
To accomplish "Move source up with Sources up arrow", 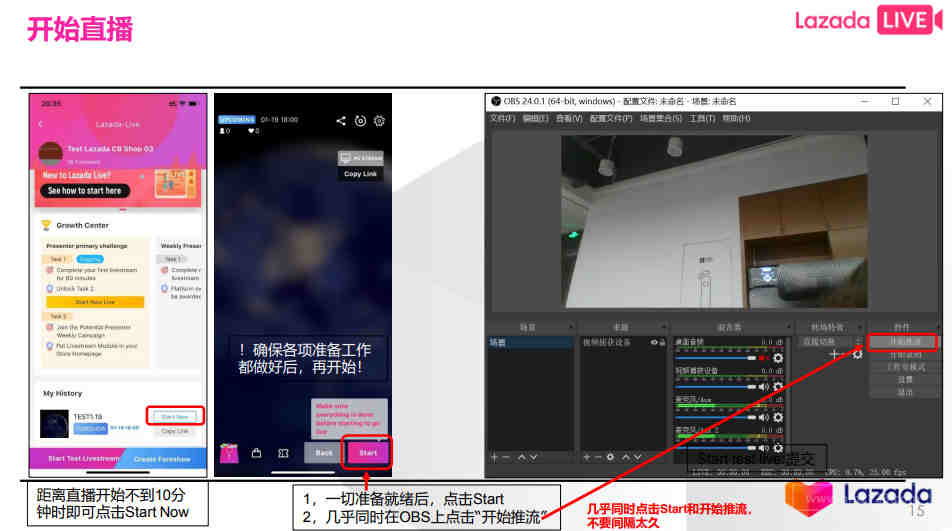I will [x=626, y=458].
